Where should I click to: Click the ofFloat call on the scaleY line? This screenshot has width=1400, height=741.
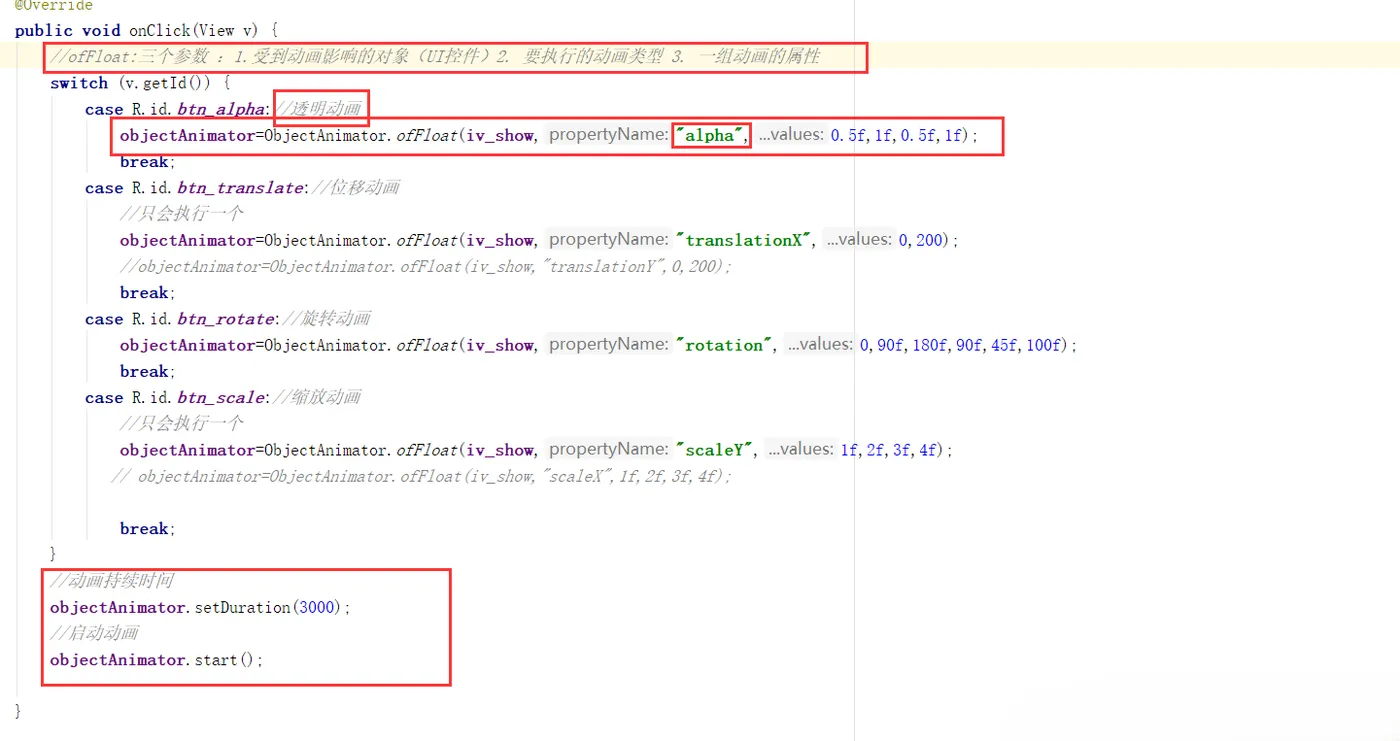click(427, 450)
